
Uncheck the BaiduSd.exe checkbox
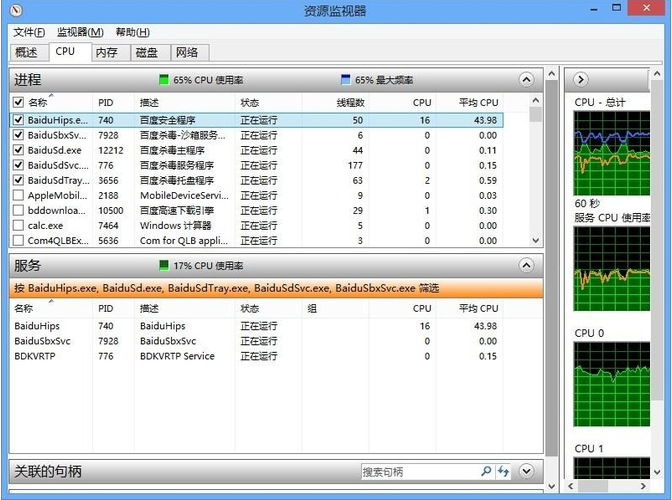point(18,150)
